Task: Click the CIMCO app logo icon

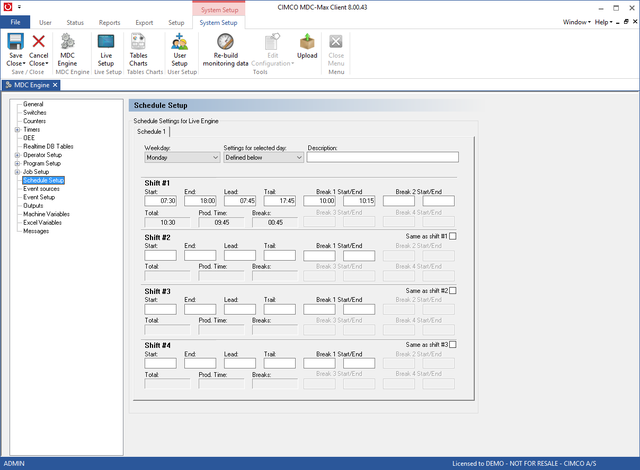Action: pos(7,7)
